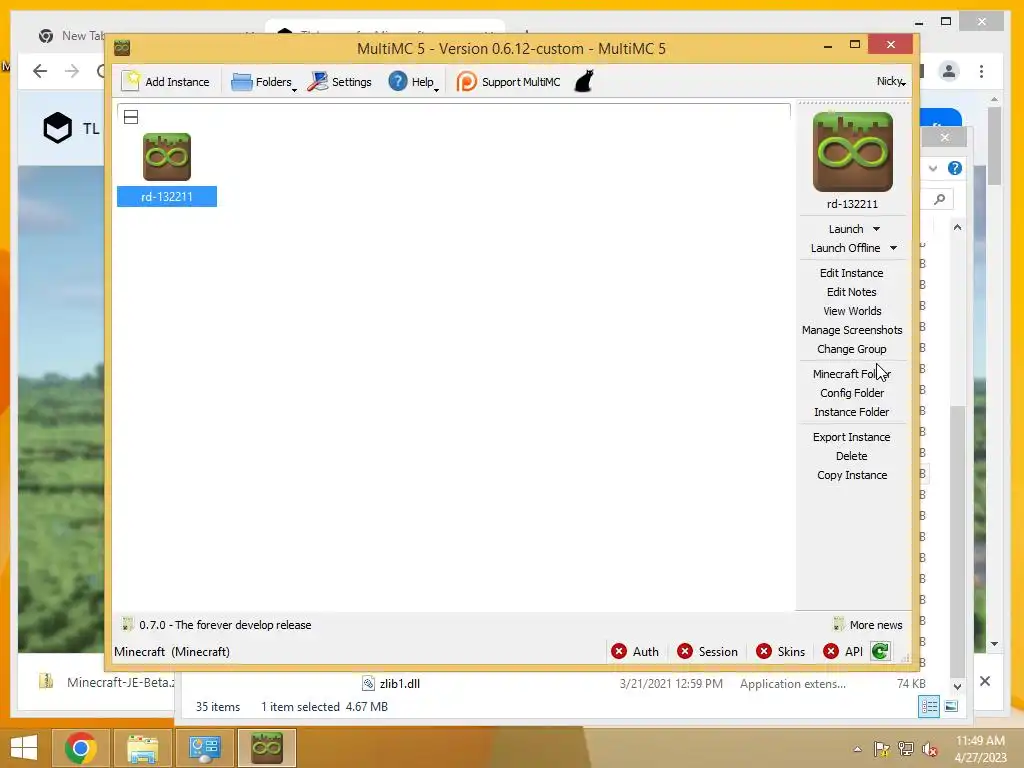Click MultiMC taskbar icon
Screen dimensions: 1024x768
(266, 748)
